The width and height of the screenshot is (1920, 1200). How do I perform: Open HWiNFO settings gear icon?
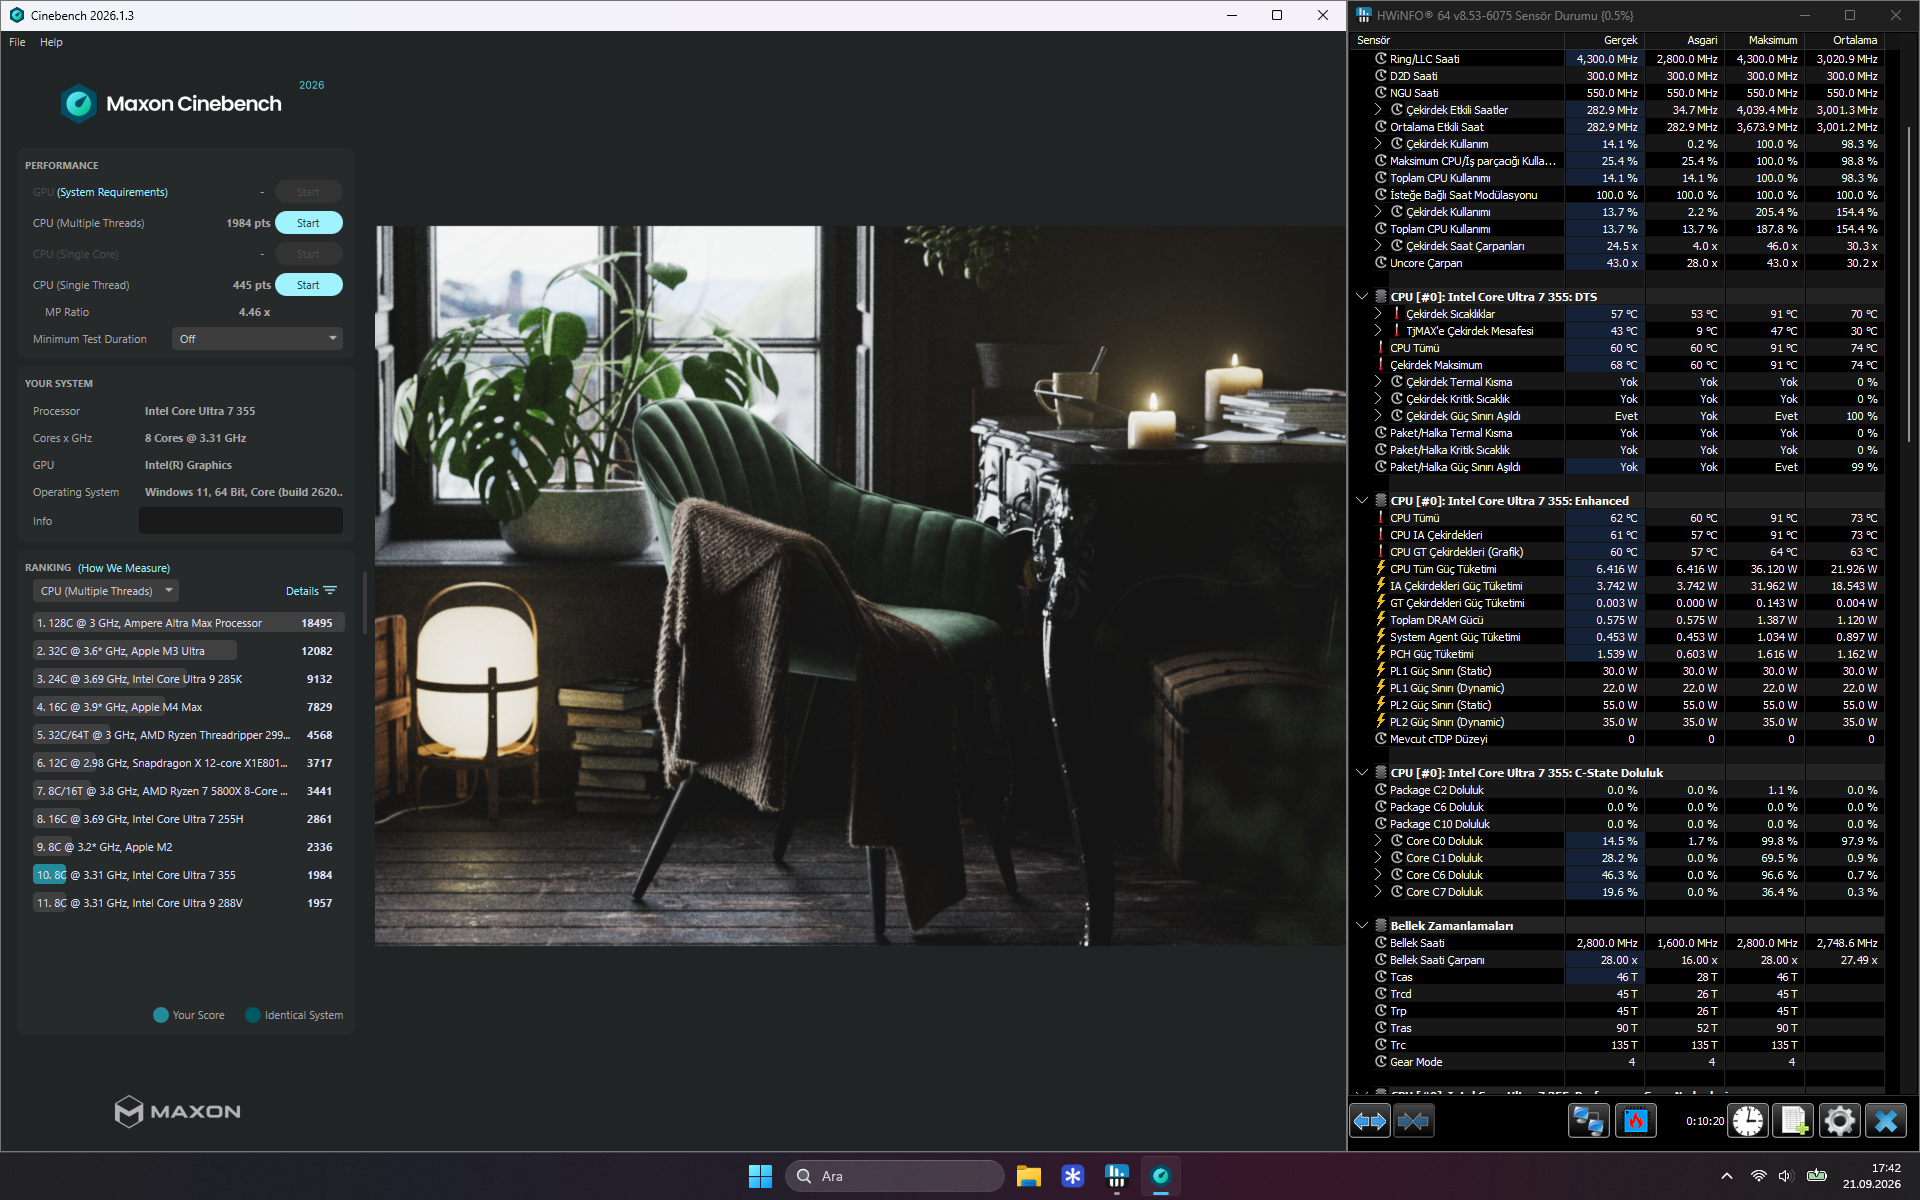[x=1839, y=1121]
